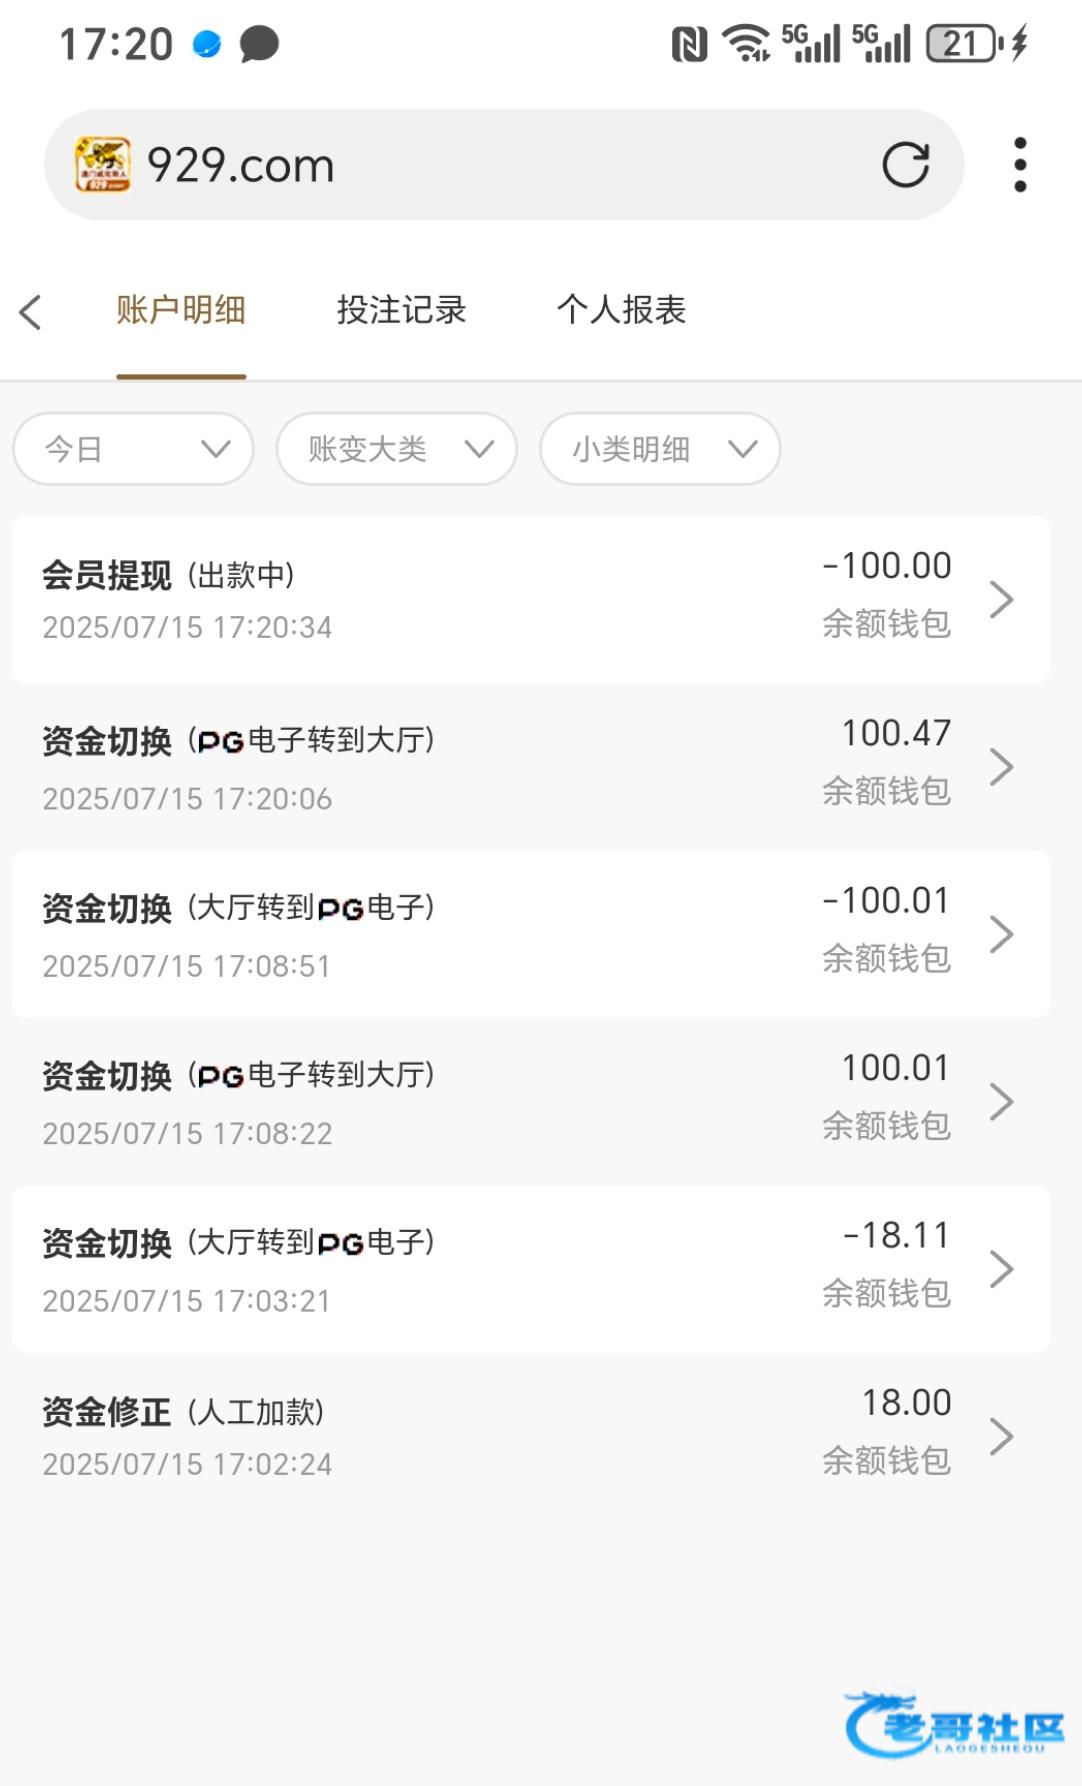Open the 今日 date filter dropdown

(133, 449)
